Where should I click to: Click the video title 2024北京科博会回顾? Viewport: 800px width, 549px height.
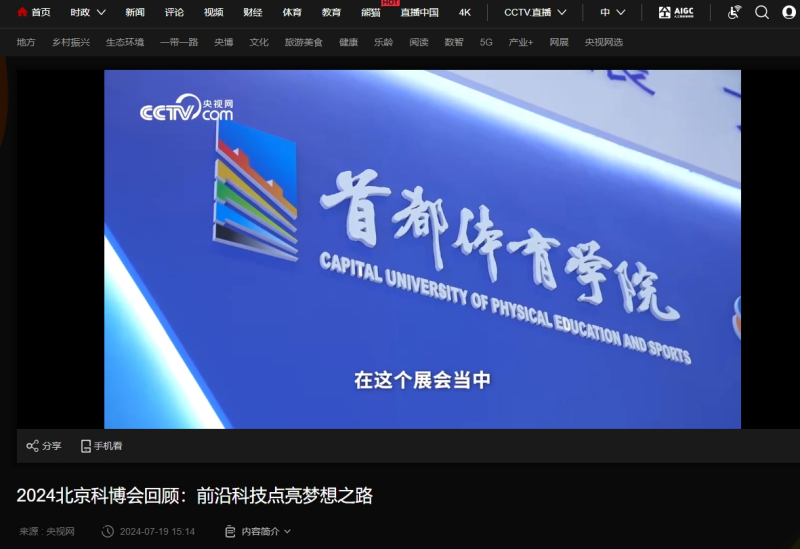pyautogui.click(x=194, y=495)
